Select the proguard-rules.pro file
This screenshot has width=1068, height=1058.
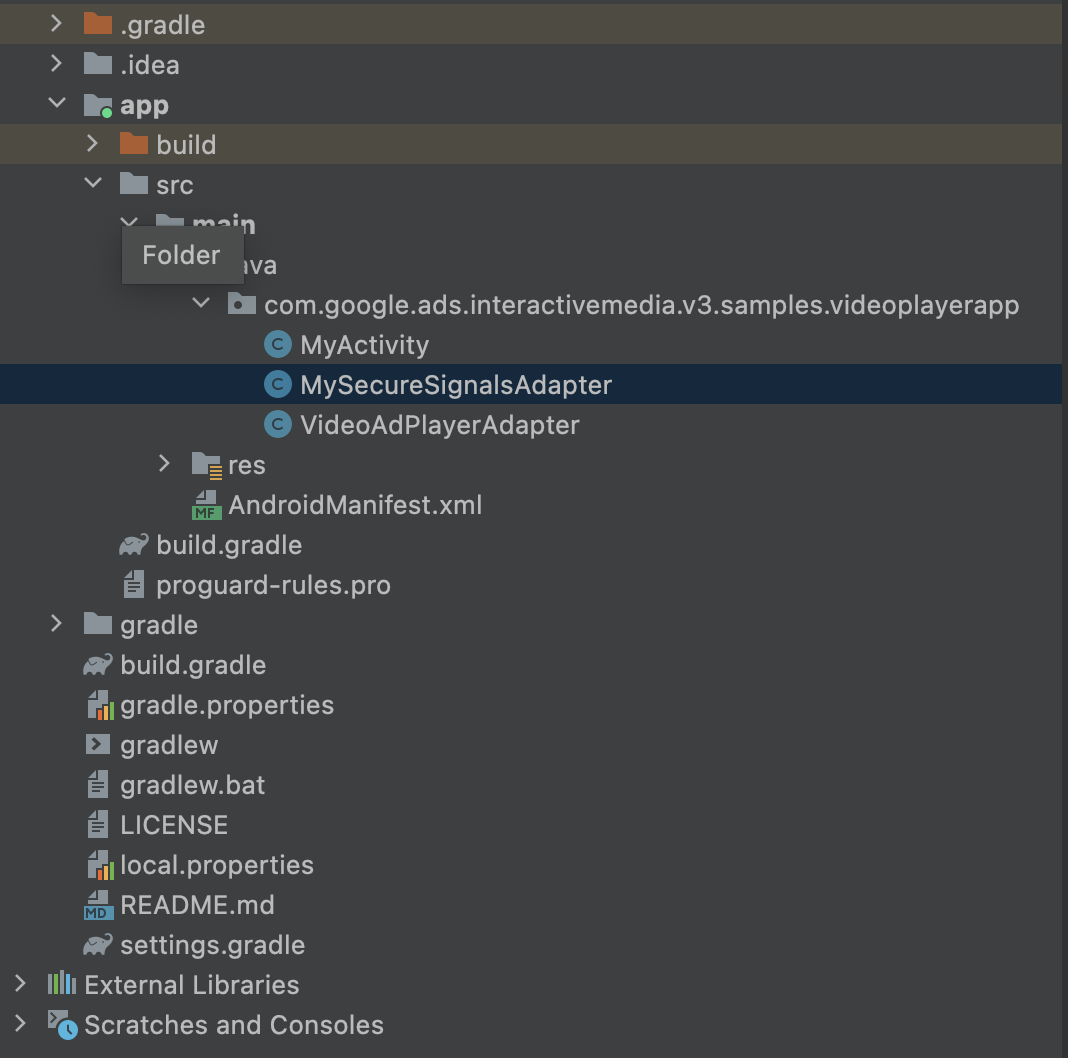[273, 585]
